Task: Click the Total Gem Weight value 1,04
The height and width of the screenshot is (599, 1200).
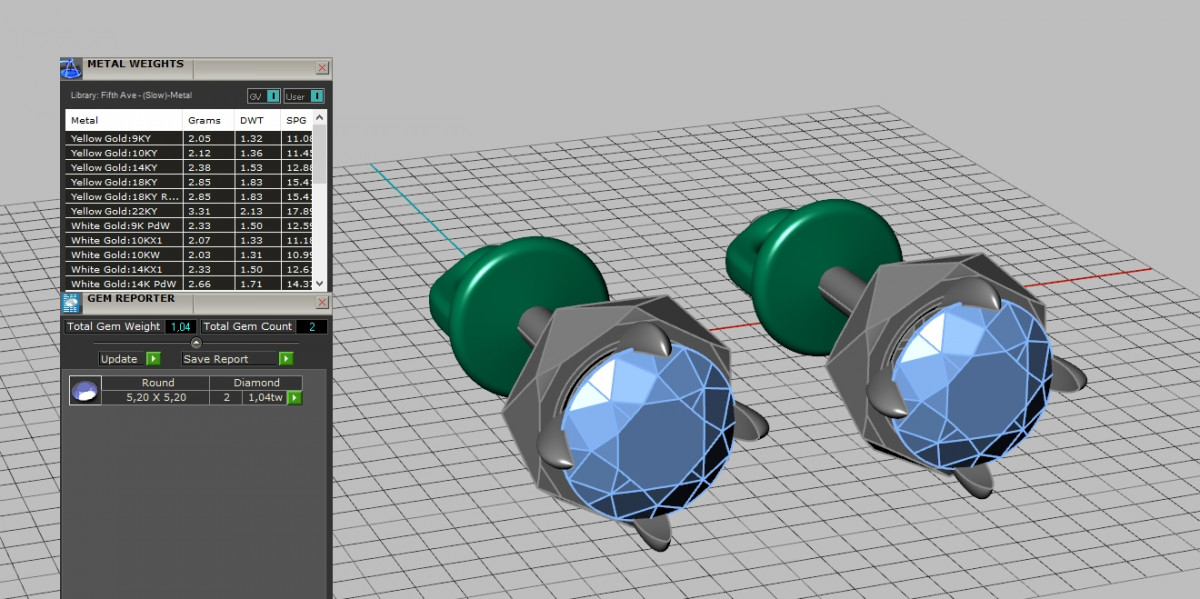Action: tap(180, 326)
